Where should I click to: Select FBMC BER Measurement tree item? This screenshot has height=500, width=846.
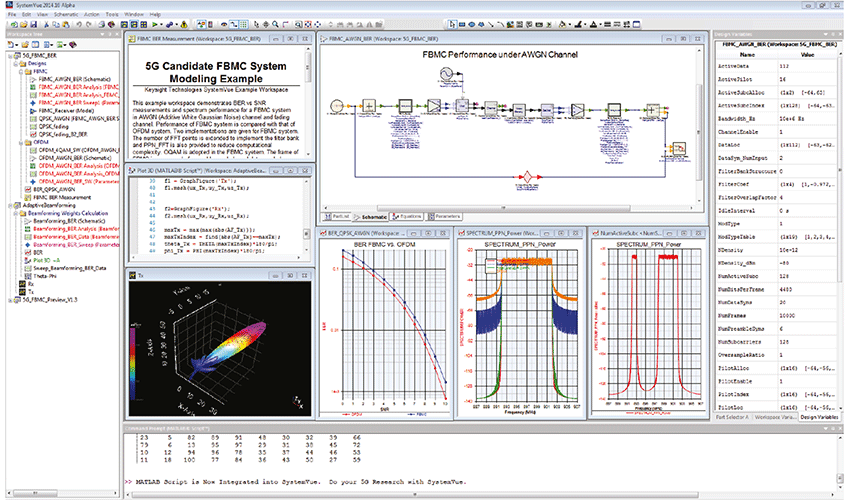pyautogui.click(x=62, y=197)
